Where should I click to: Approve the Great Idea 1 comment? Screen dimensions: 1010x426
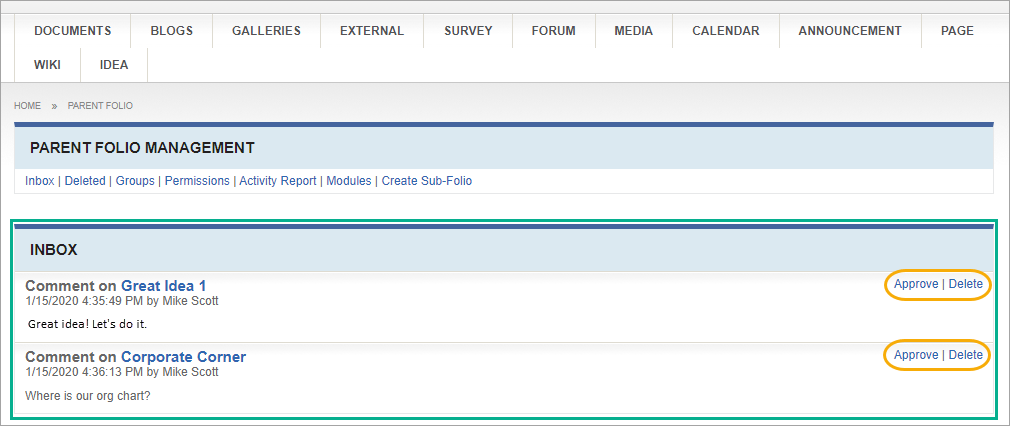(x=916, y=284)
